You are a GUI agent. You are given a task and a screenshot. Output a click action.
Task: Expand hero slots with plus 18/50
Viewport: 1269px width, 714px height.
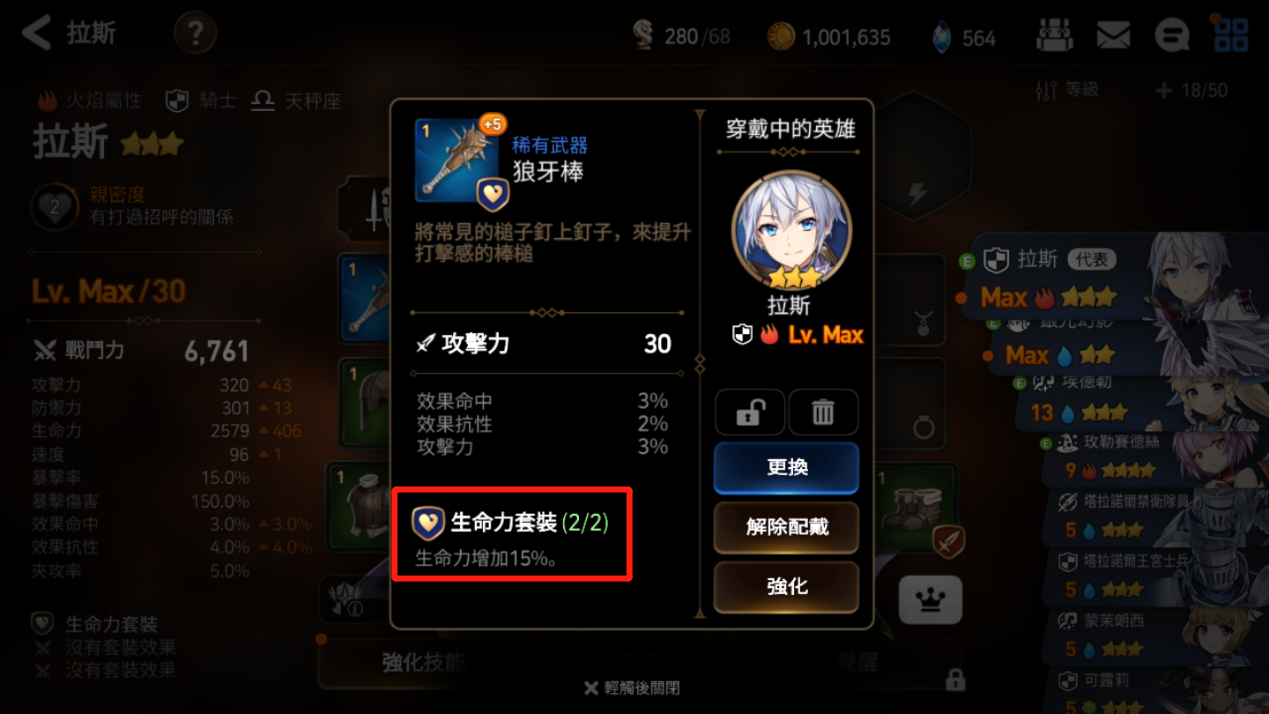[1191, 91]
